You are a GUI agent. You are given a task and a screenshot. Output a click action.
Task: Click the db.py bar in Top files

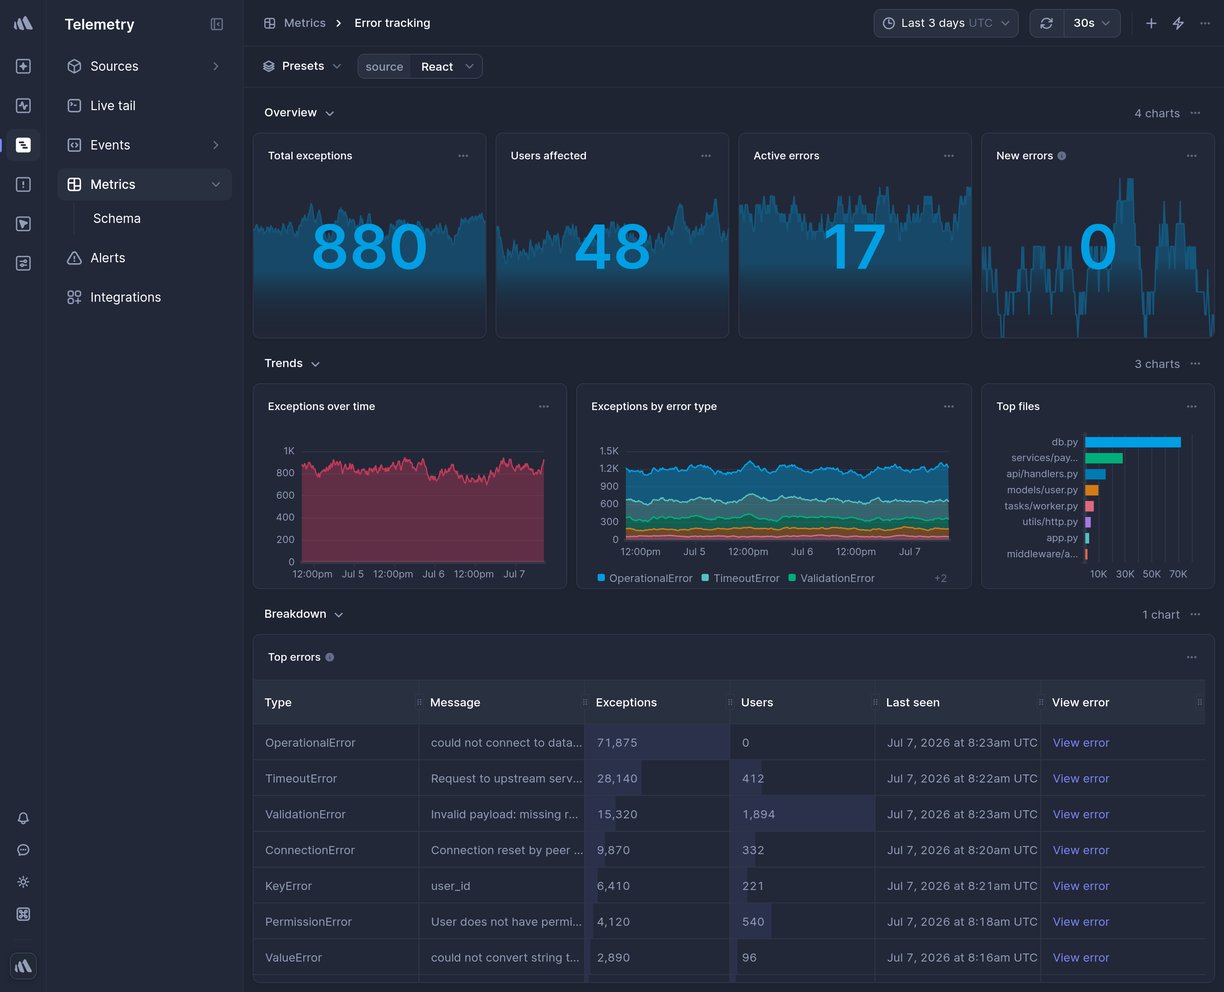(x=1133, y=442)
